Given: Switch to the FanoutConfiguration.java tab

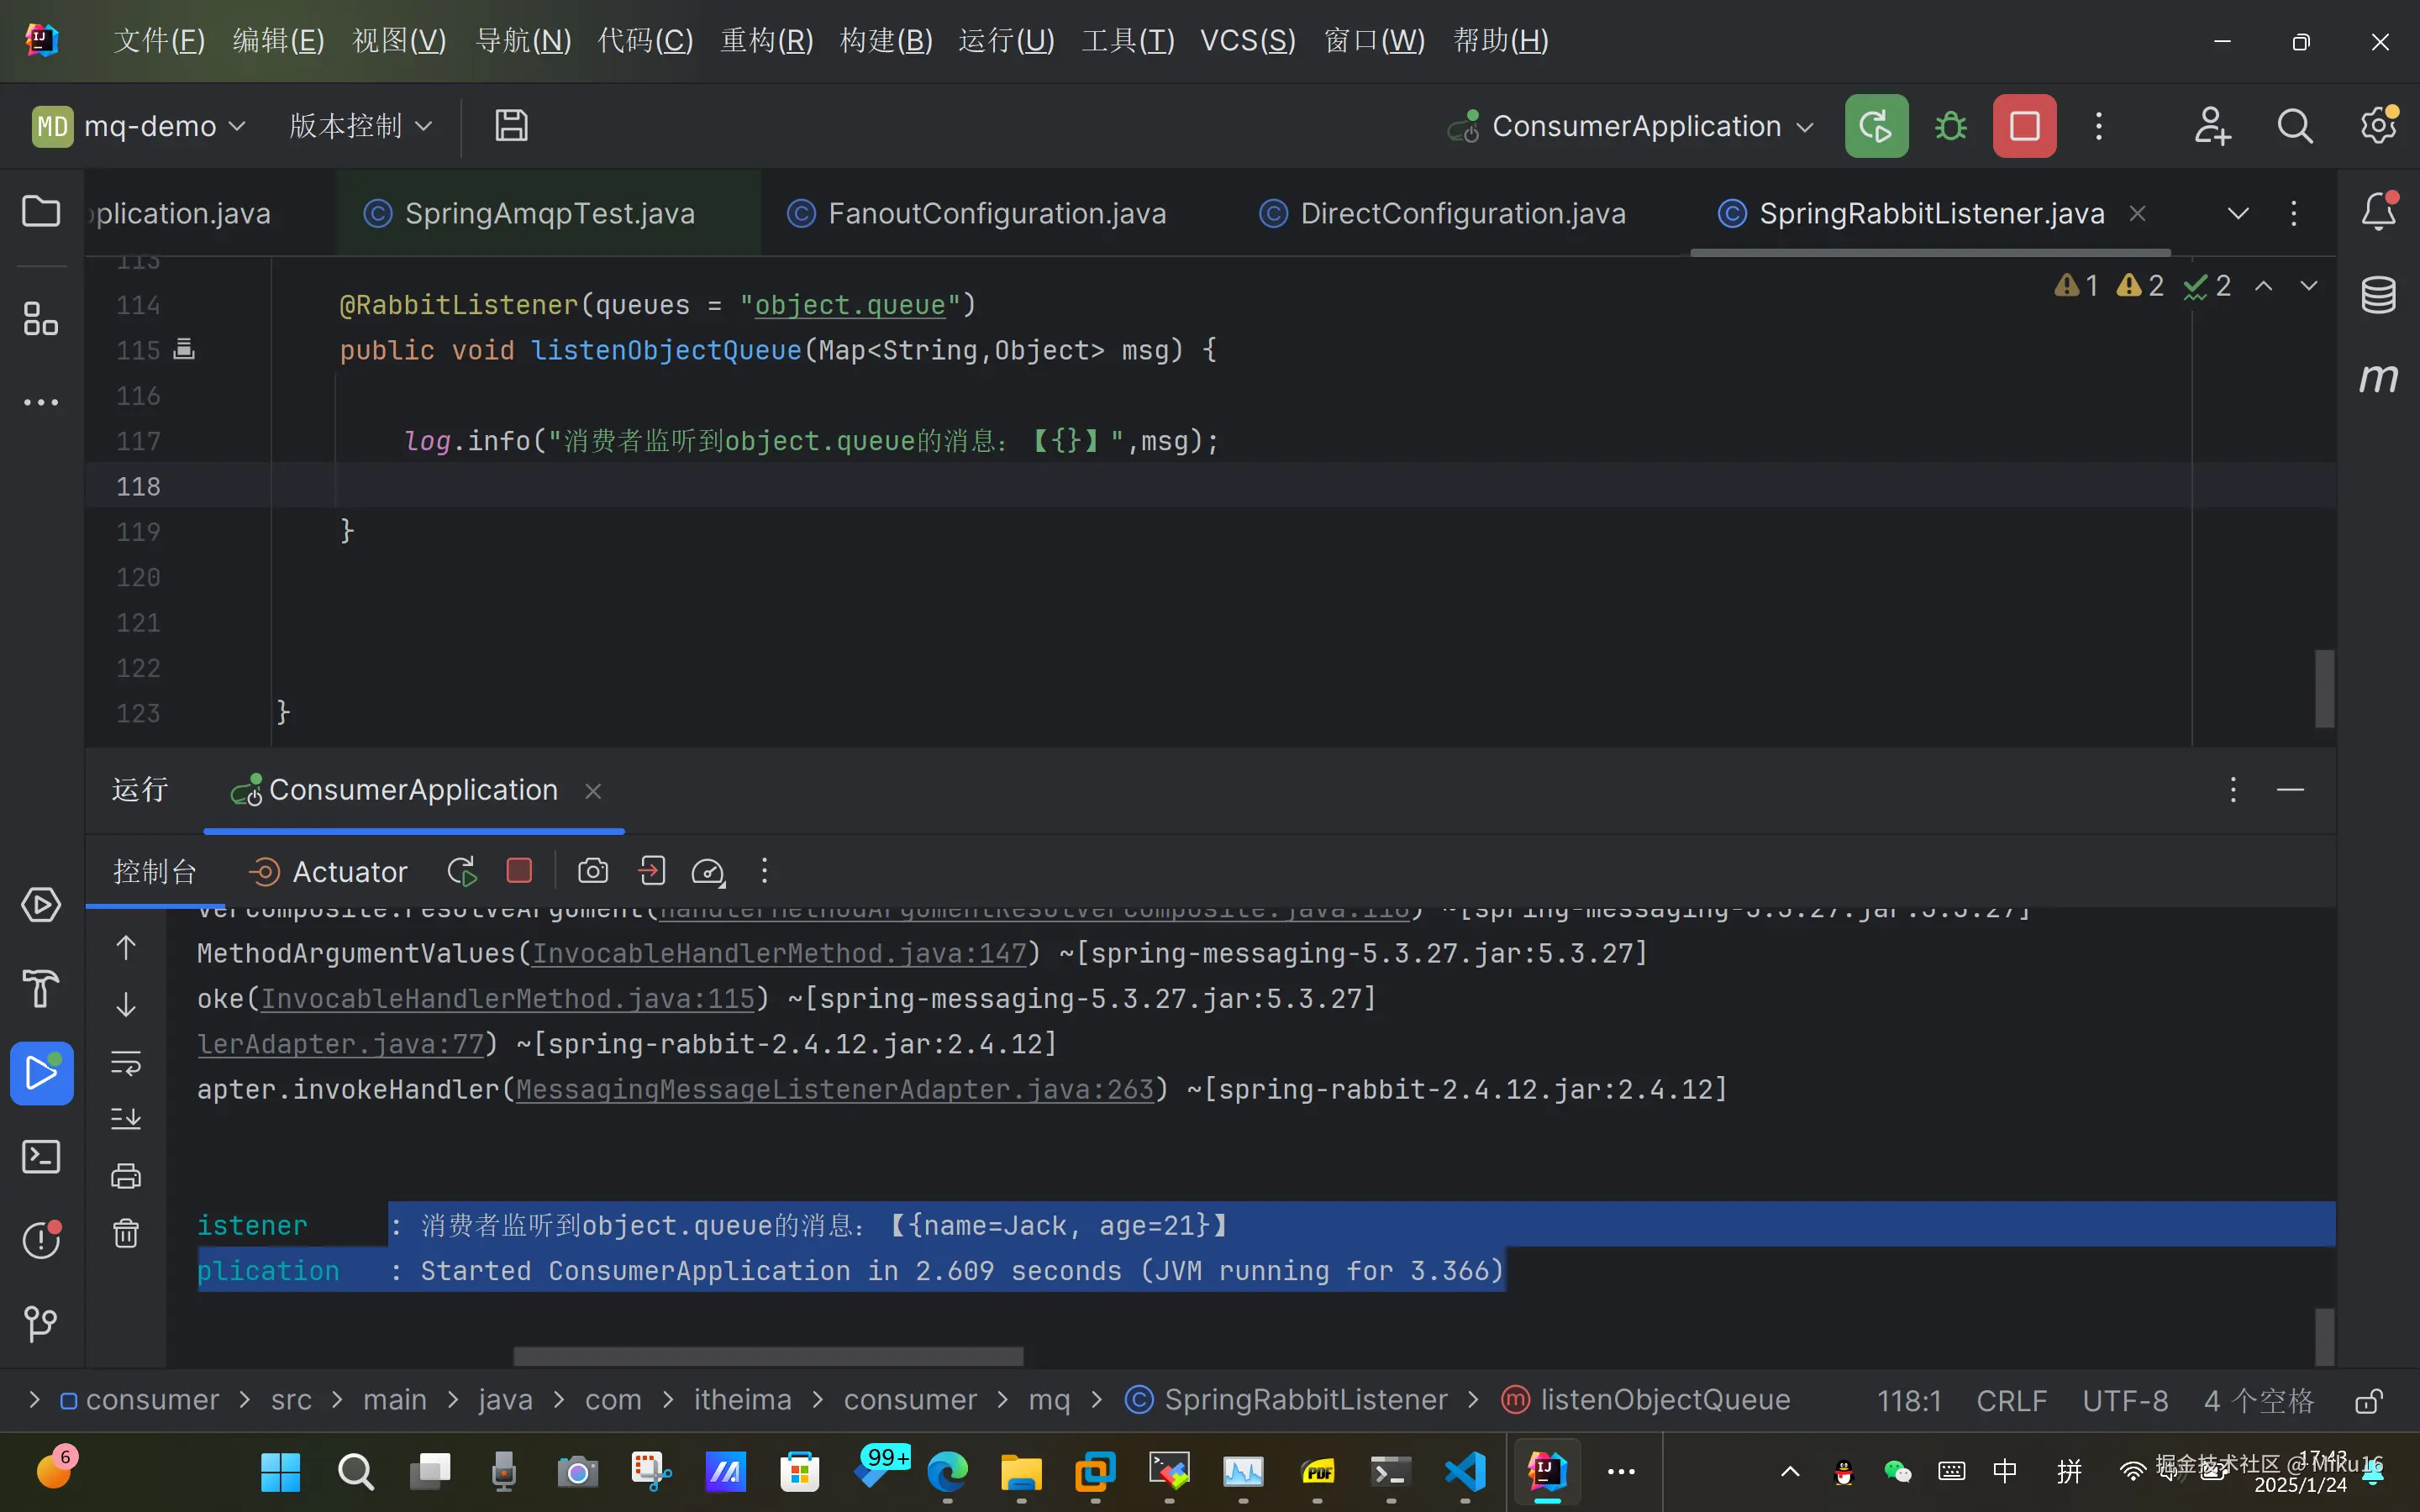Looking at the screenshot, I should coord(996,213).
